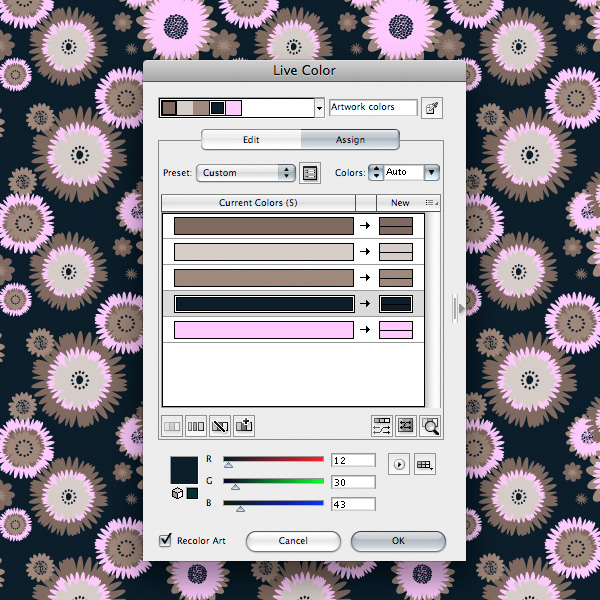Click the find color in artwork magnifier
Image resolution: width=600 pixels, height=600 pixels.
[430, 426]
